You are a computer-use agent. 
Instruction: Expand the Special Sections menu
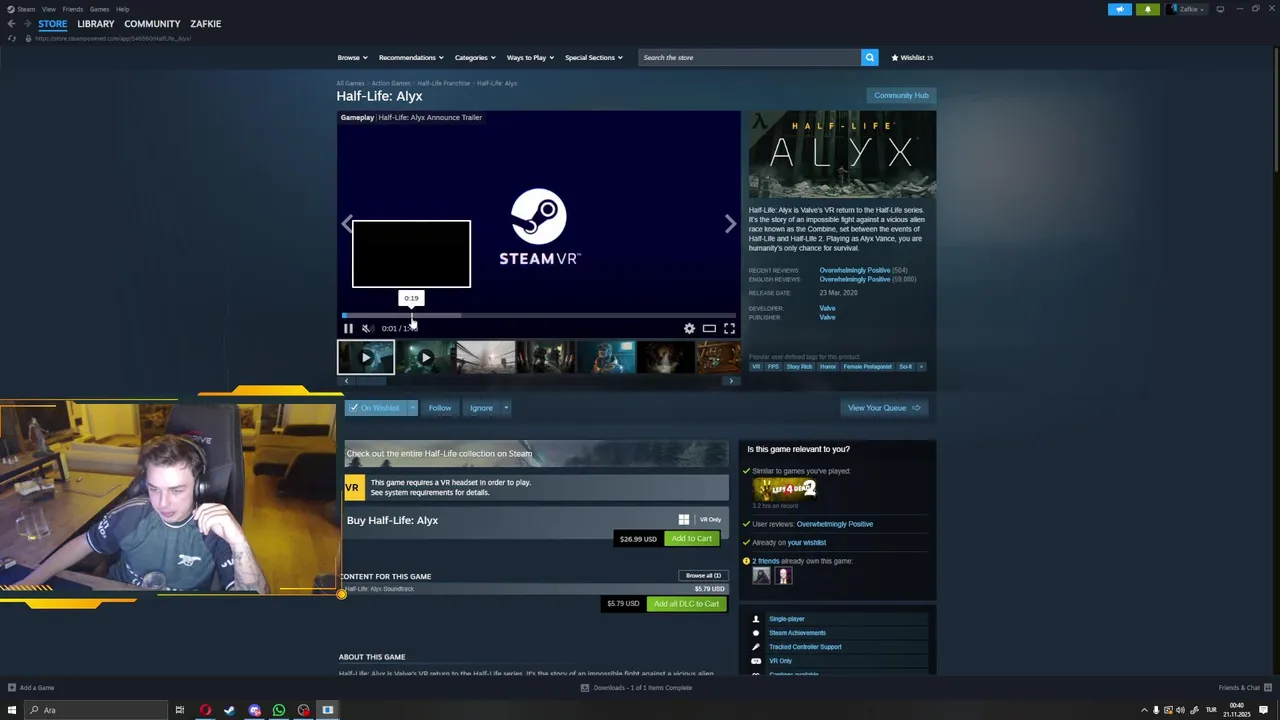pos(593,57)
